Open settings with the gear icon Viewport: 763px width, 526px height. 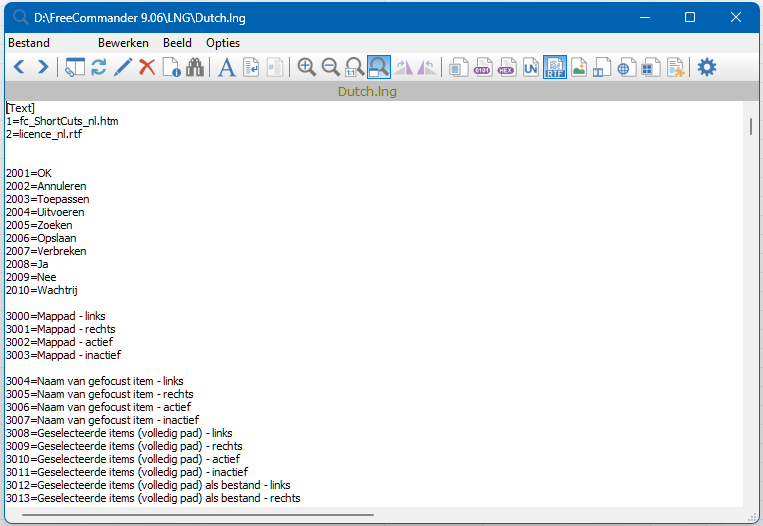[707, 67]
